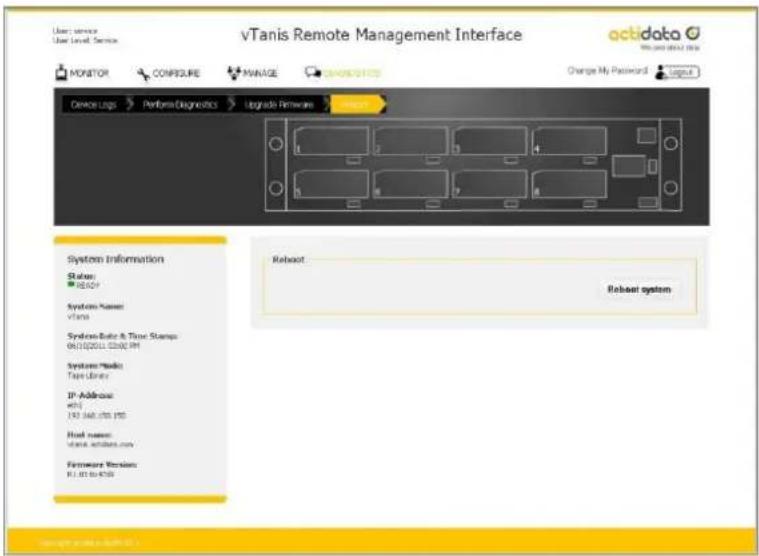This screenshot has height=556, width=759.
Task: Click the System Date & Time Stamp label
Action: (122, 336)
